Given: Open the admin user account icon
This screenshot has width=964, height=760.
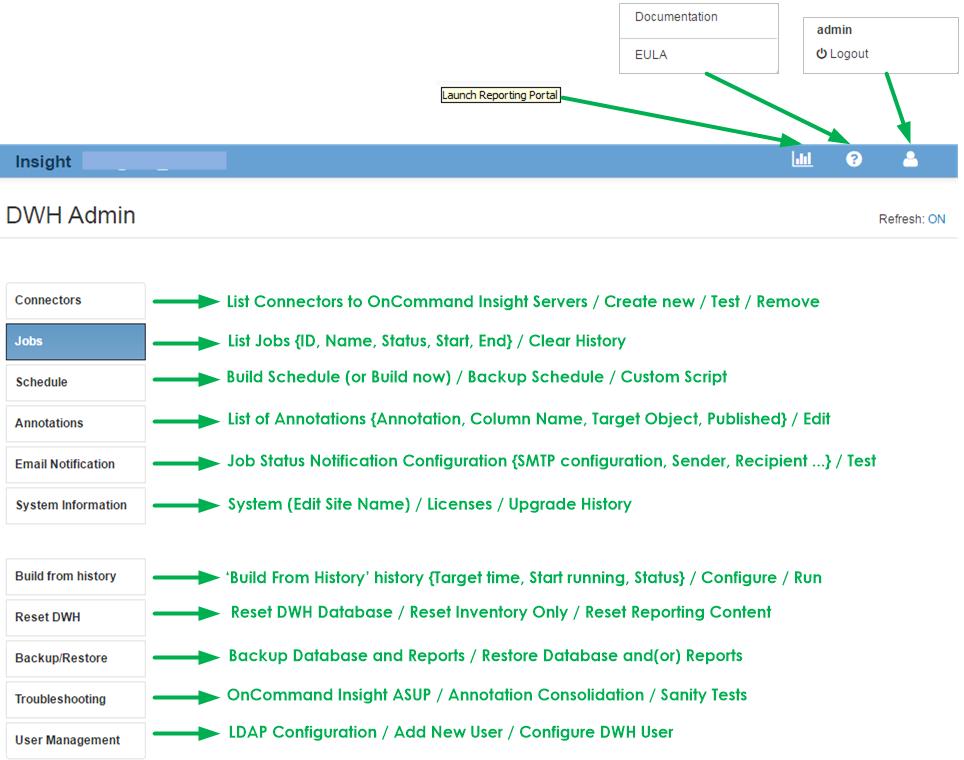Looking at the screenshot, I should point(909,158).
